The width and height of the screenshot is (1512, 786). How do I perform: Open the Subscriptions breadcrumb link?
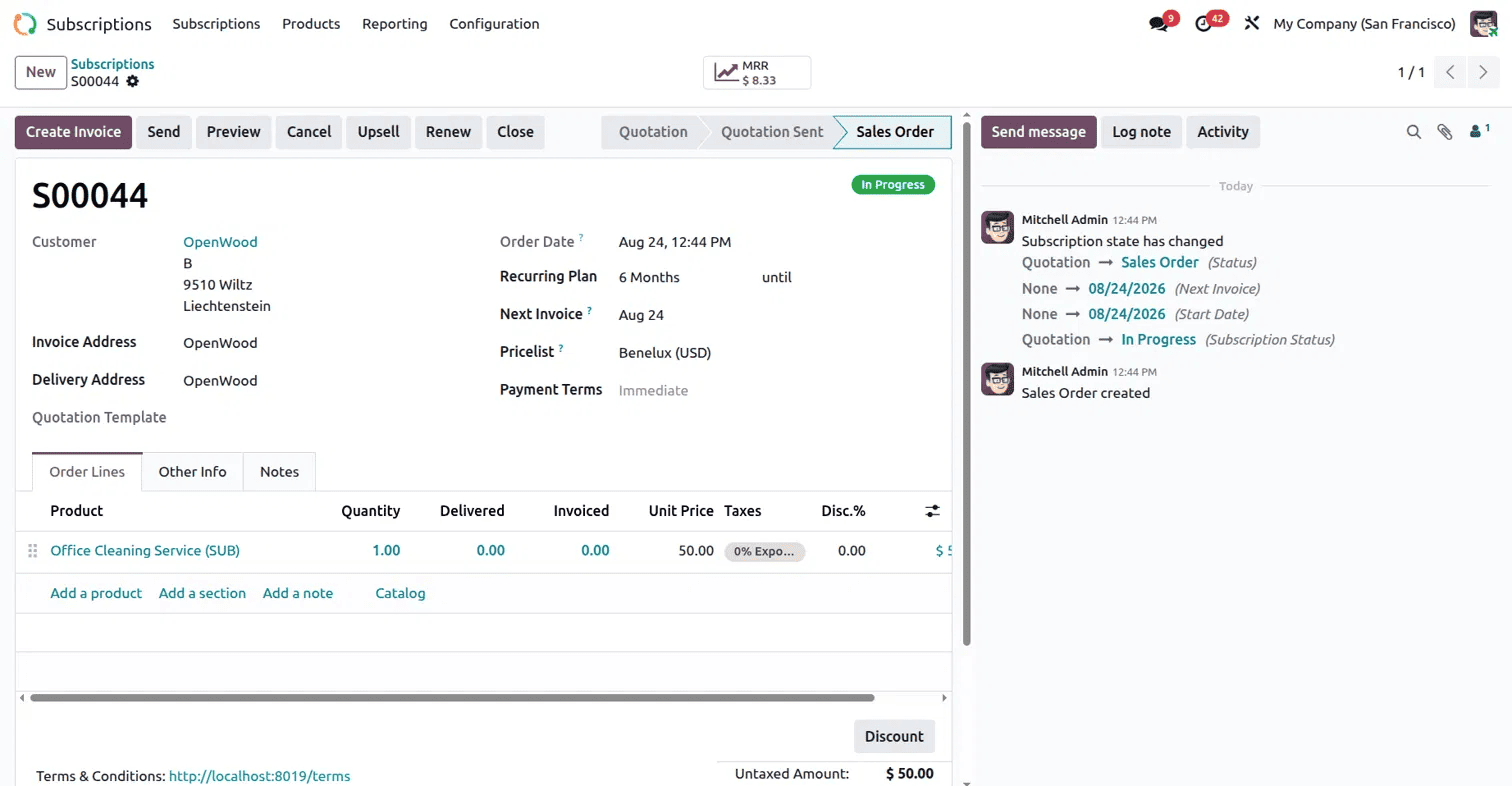click(113, 64)
